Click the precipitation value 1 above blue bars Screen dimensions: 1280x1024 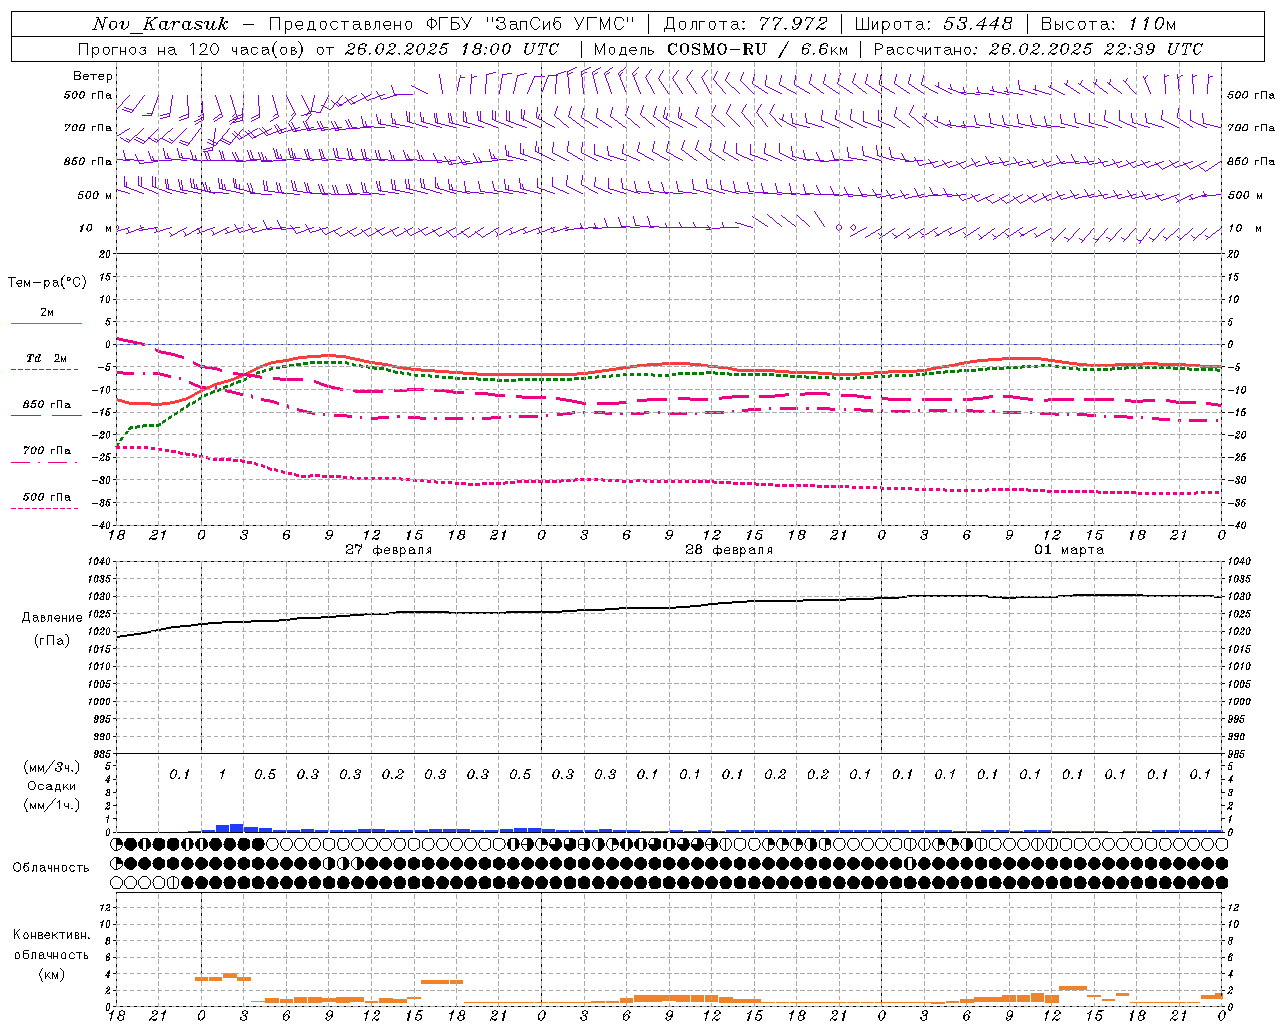point(222,775)
